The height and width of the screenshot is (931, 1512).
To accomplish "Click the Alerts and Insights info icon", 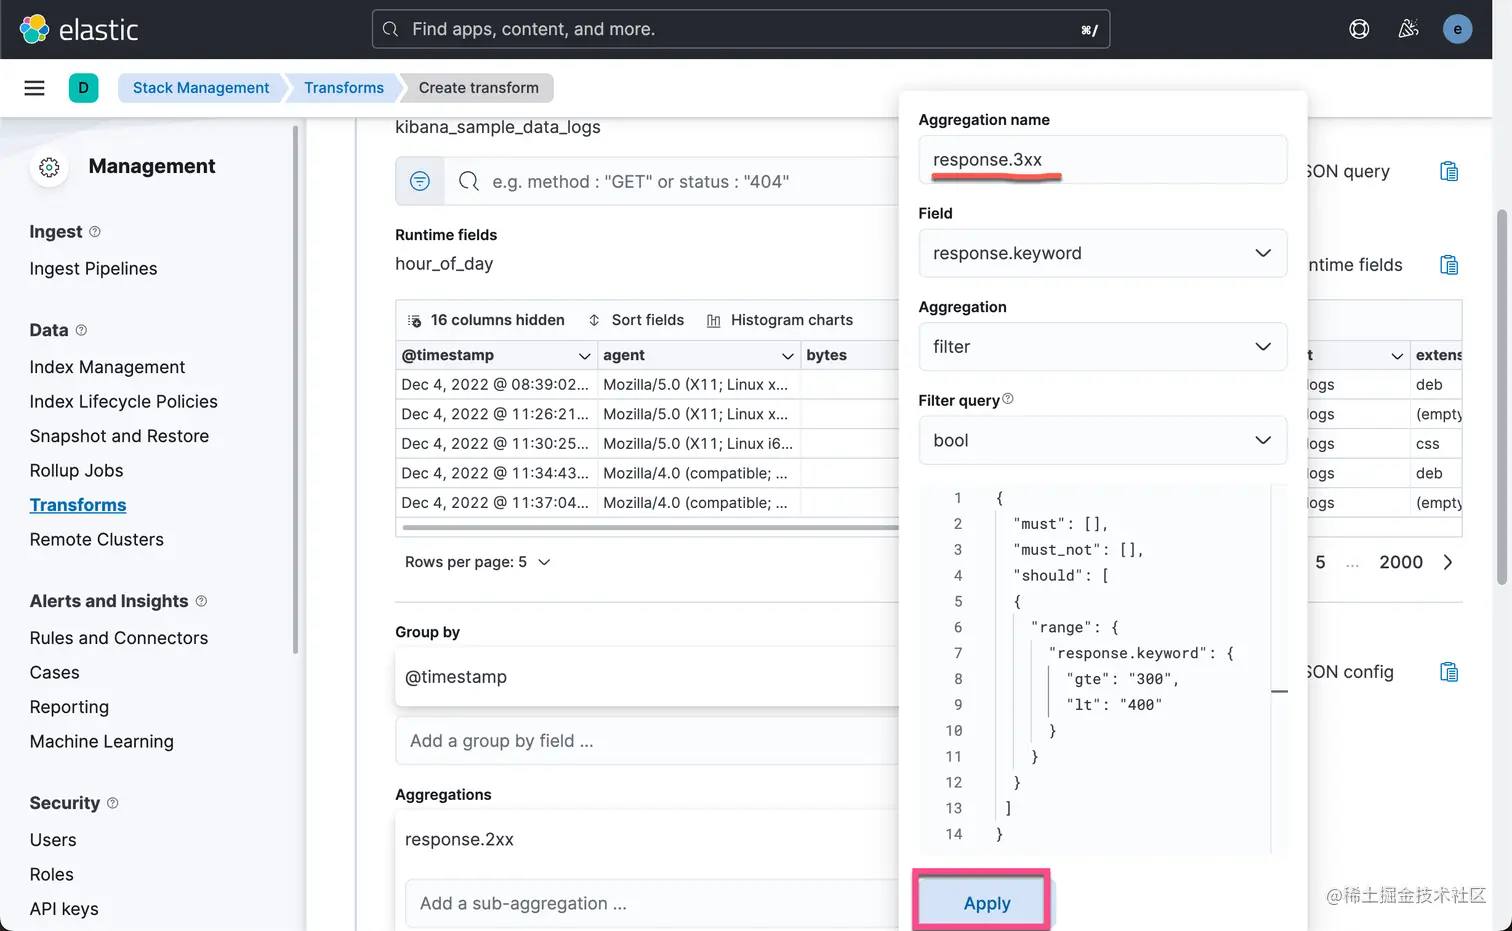I will 201,601.
